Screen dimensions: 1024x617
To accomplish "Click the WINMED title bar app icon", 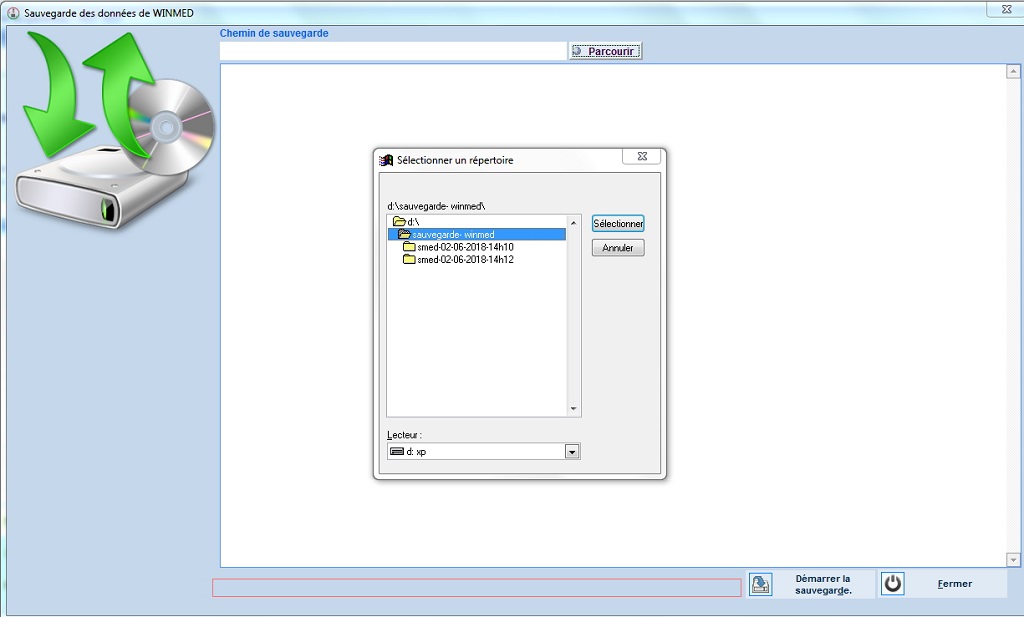I will [x=13, y=12].
